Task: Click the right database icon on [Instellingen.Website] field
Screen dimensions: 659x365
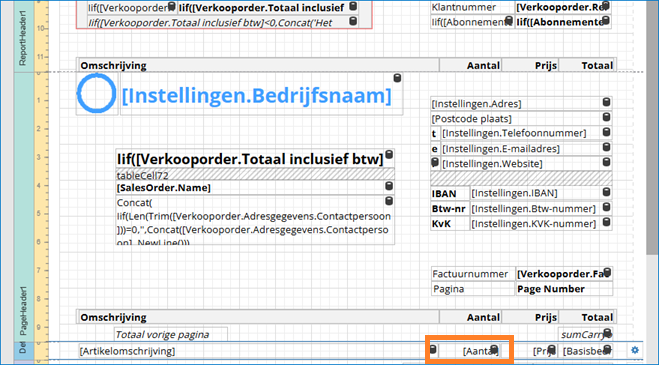Action: [606, 162]
